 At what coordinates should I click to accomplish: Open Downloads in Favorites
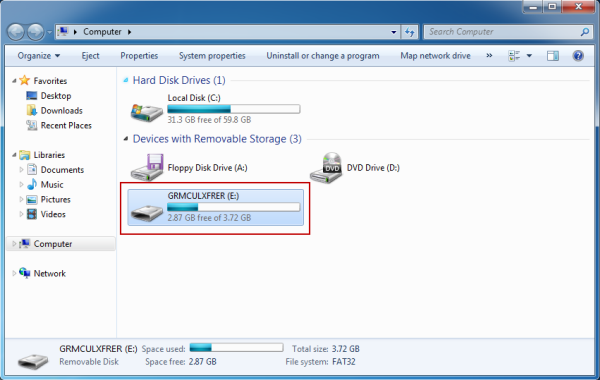(x=62, y=111)
